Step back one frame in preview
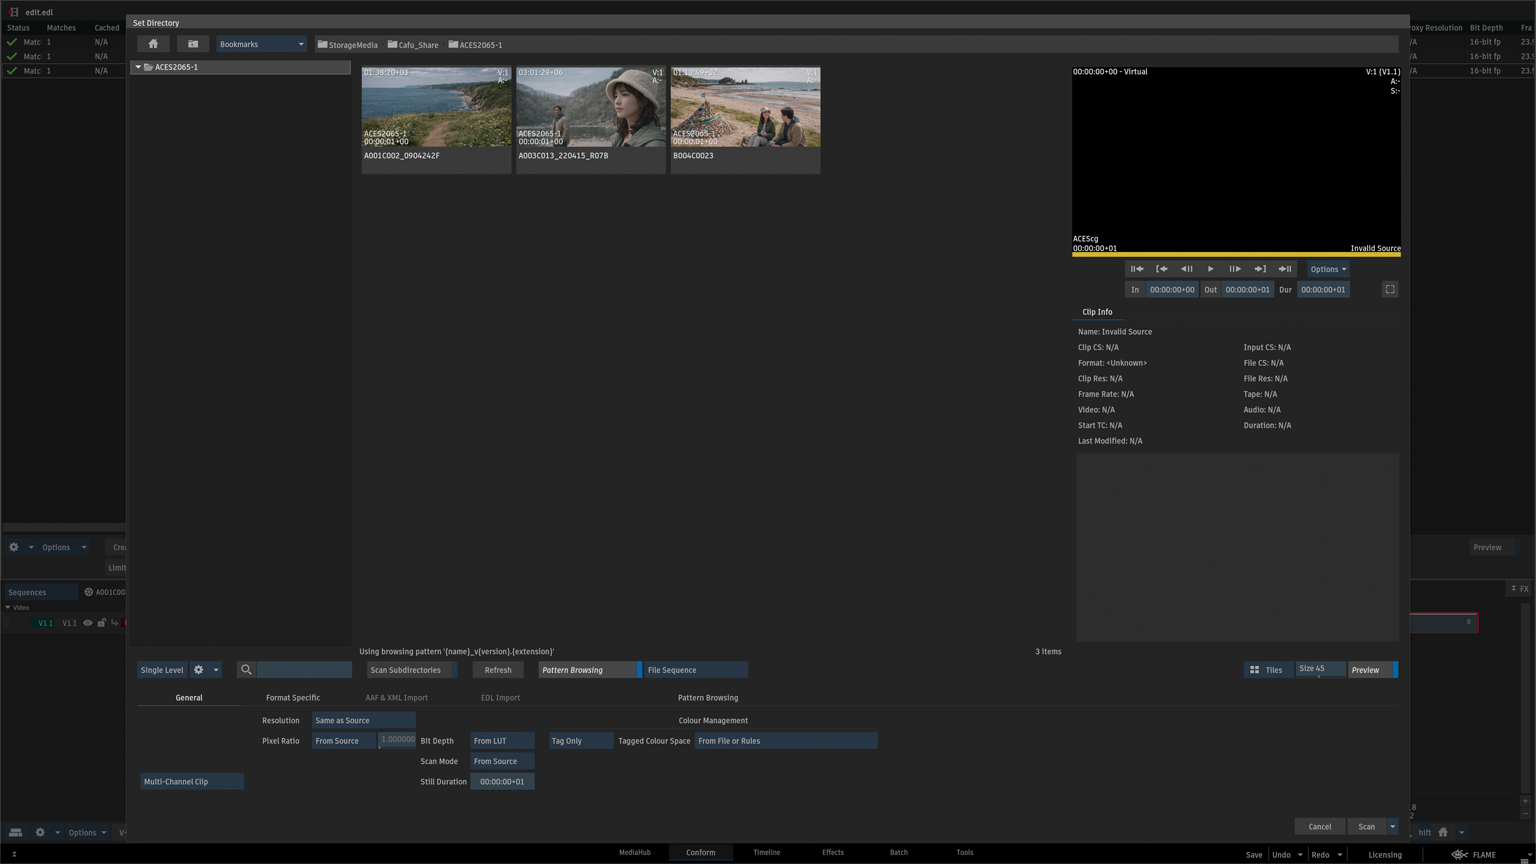The height and width of the screenshot is (864, 1536). point(1186,269)
